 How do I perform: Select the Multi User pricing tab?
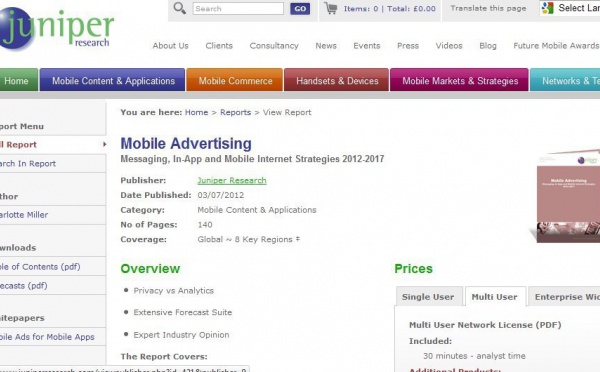click(494, 297)
